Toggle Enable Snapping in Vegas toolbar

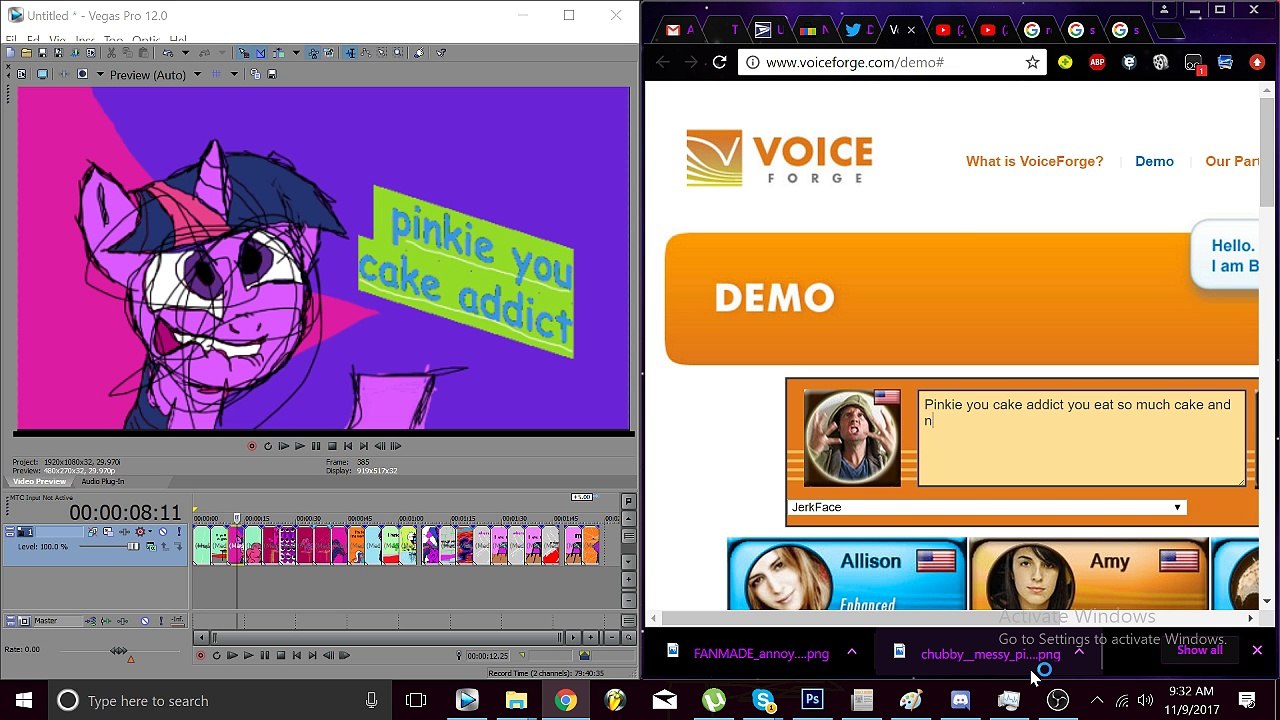coord(244,53)
